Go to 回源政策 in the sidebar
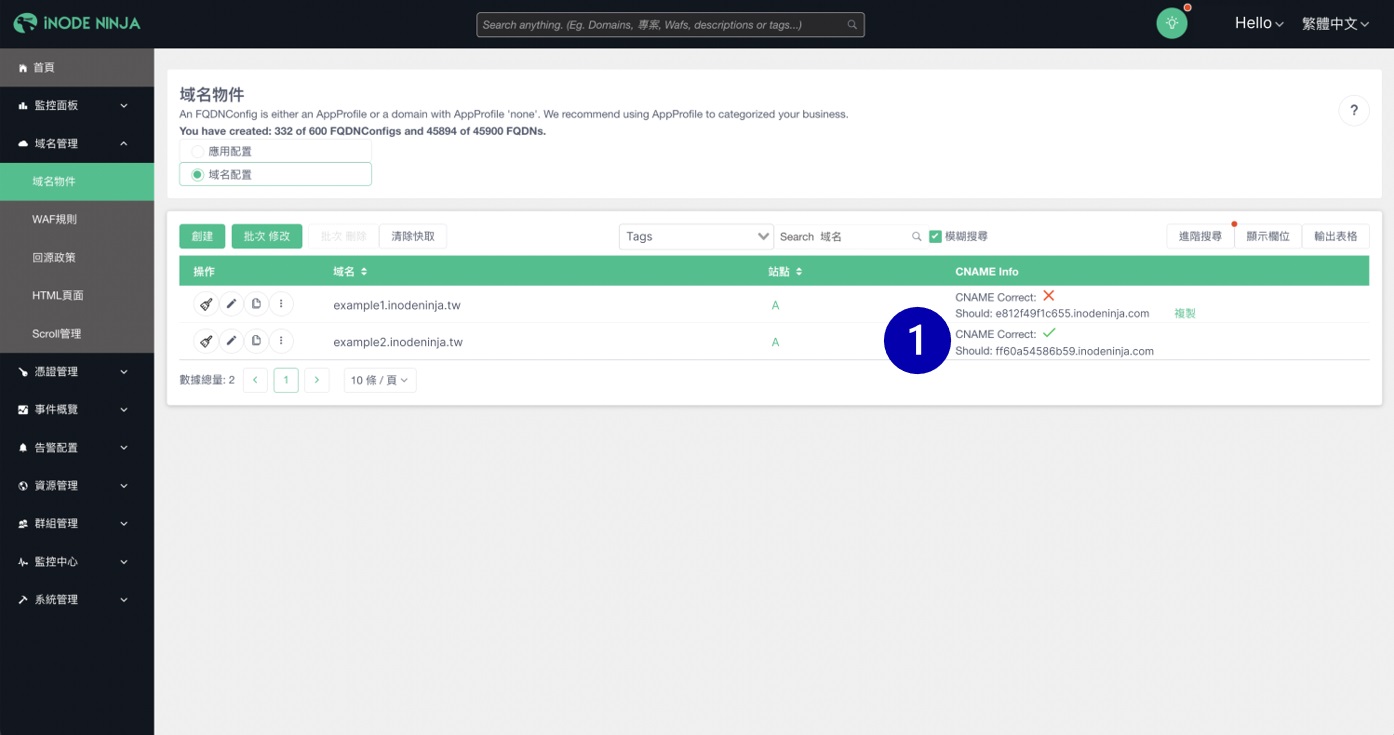This screenshot has width=1394, height=735. 55,258
